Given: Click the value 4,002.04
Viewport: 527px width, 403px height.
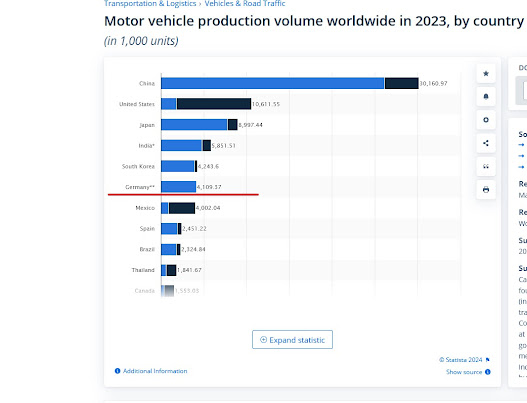Looking at the screenshot, I should coord(208,208).
